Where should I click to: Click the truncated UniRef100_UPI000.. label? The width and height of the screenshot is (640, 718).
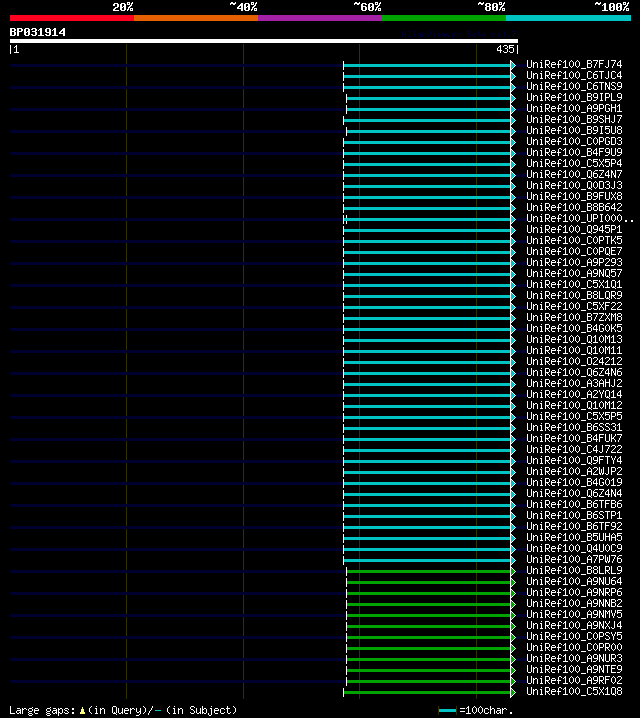coord(580,218)
